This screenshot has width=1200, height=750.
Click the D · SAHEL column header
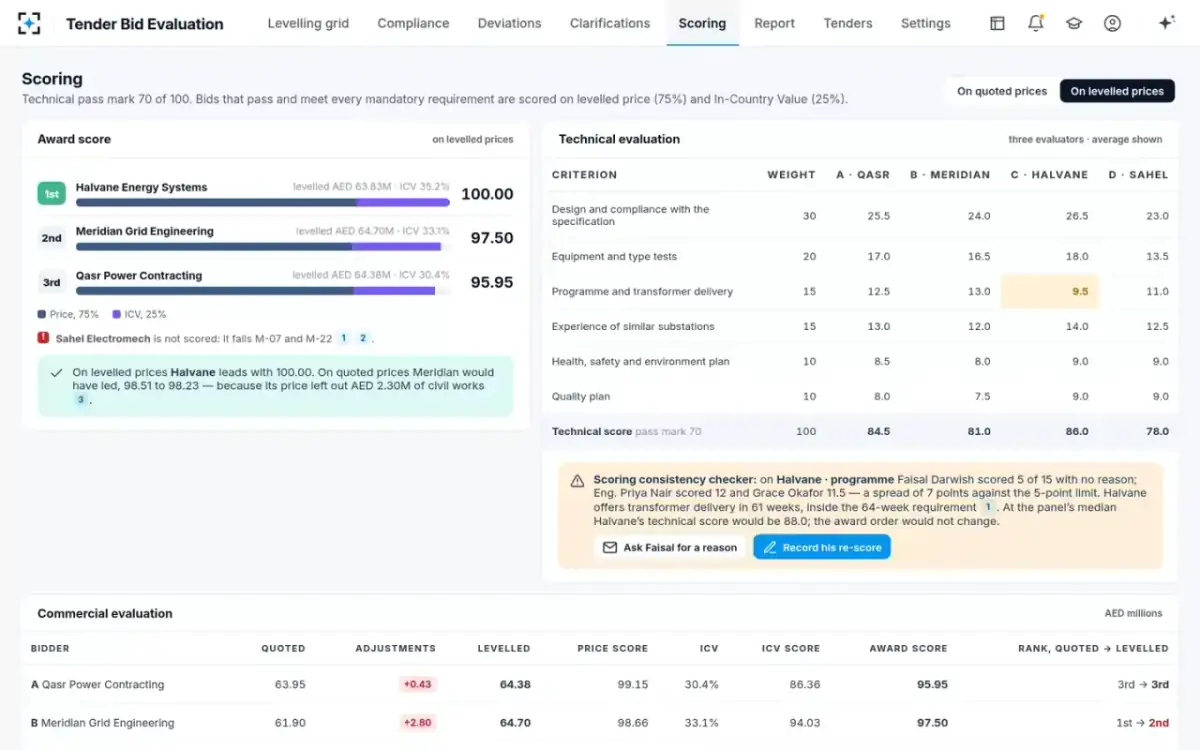[1138, 175]
